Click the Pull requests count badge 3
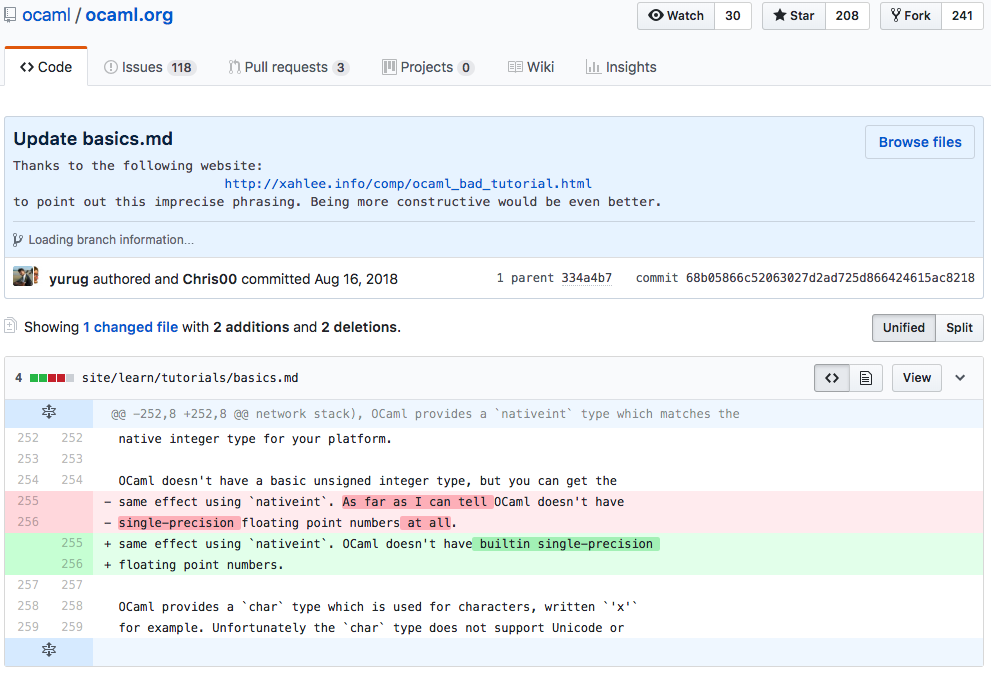This screenshot has height=676, width=991. click(341, 68)
